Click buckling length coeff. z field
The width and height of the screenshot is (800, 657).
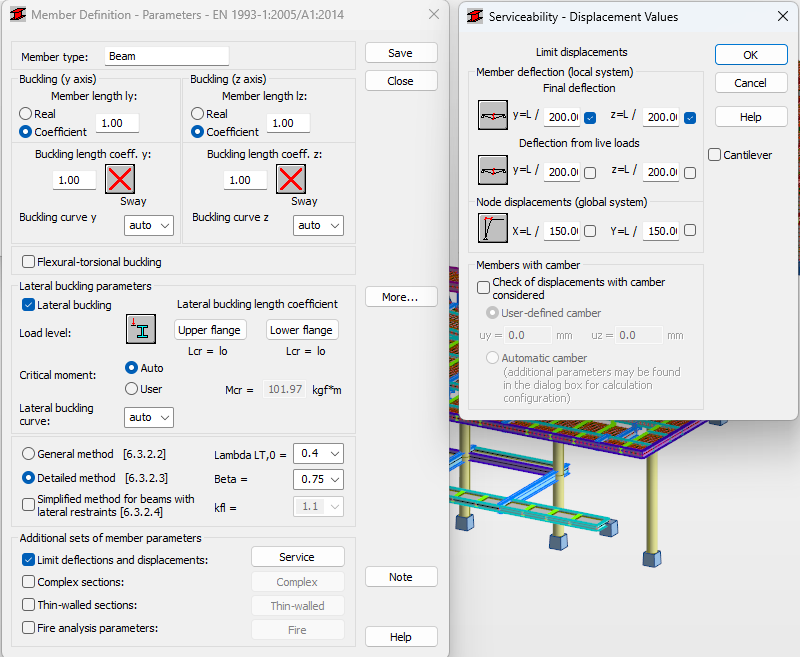coord(245,180)
